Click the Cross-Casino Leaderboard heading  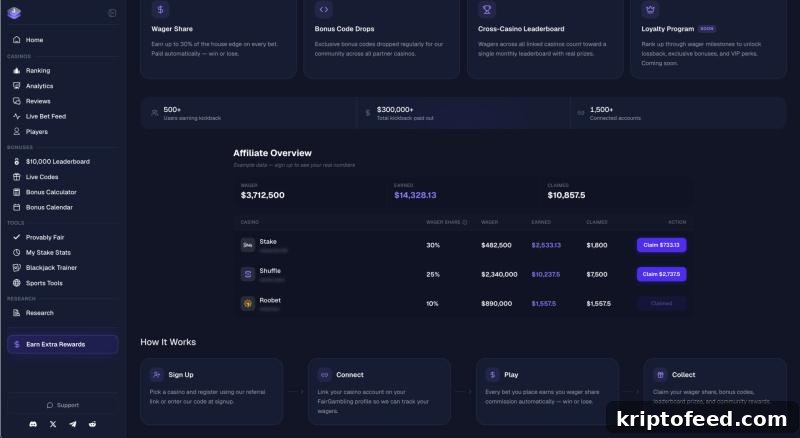(521, 29)
